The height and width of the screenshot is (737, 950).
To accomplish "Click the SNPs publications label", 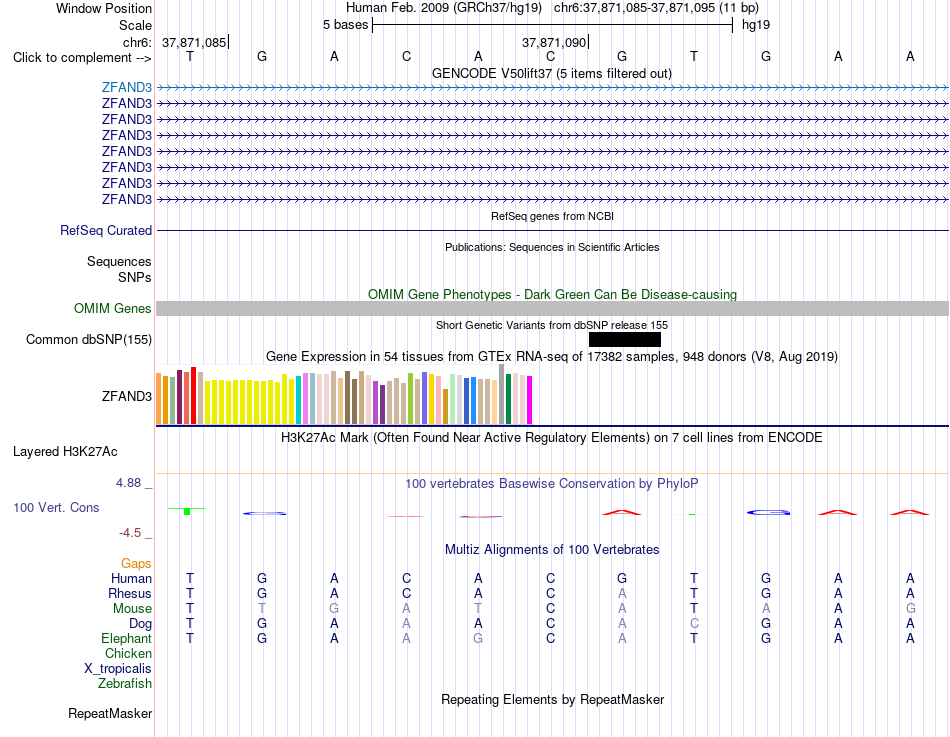I will pos(135,277).
